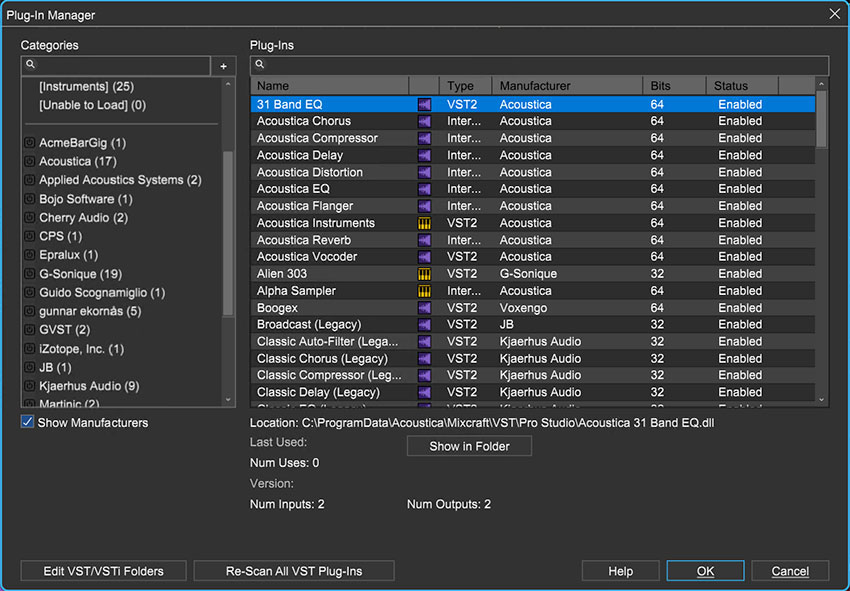Click the 32 bits cell for Broadcast (Legacy)

(x=657, y=324)
